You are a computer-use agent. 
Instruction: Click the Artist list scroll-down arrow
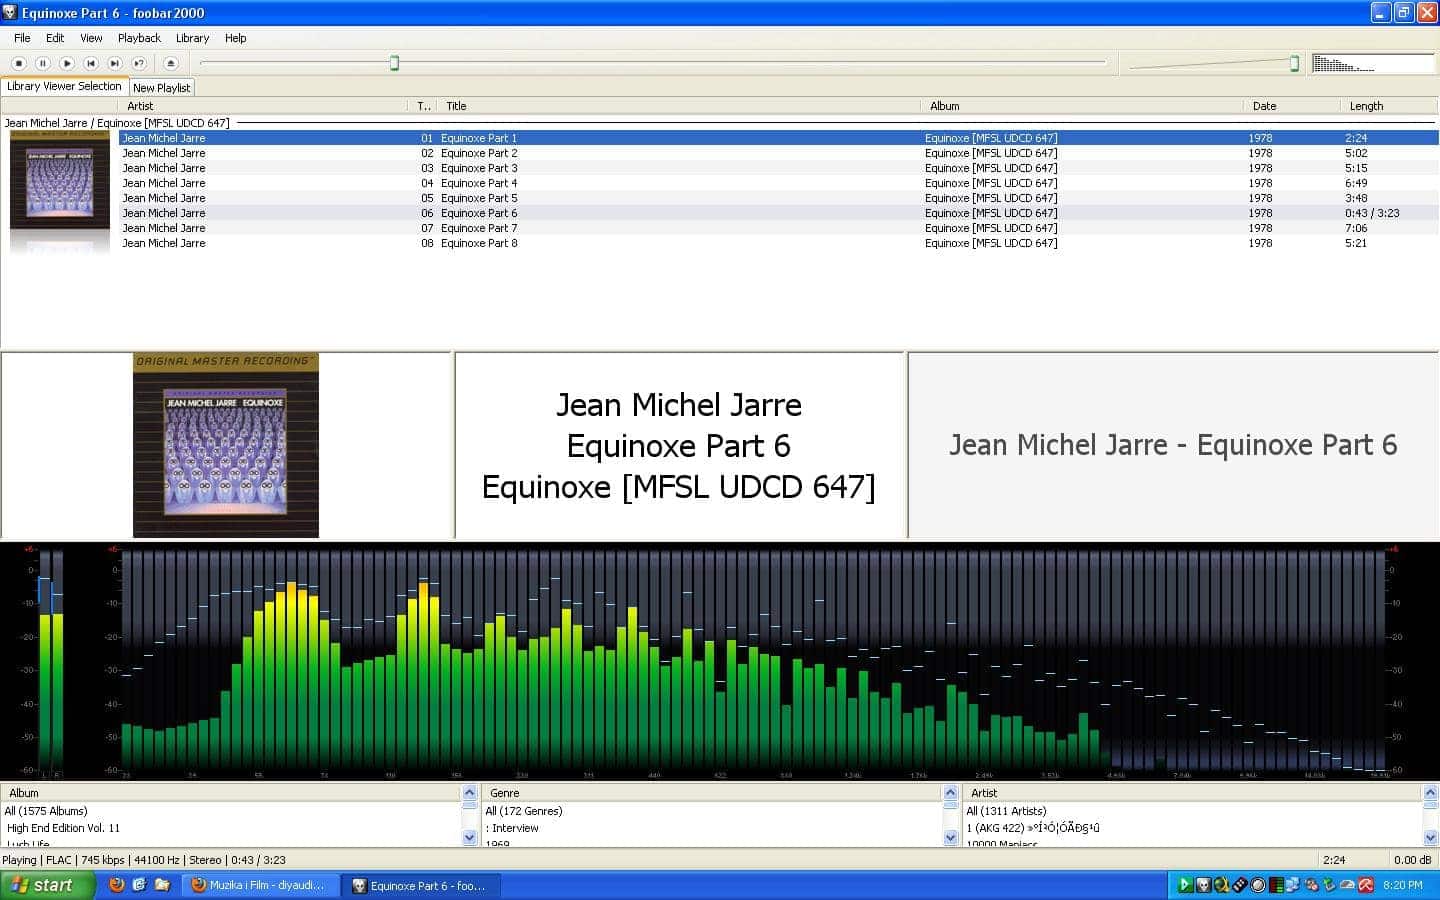[x=1430, y=838]
